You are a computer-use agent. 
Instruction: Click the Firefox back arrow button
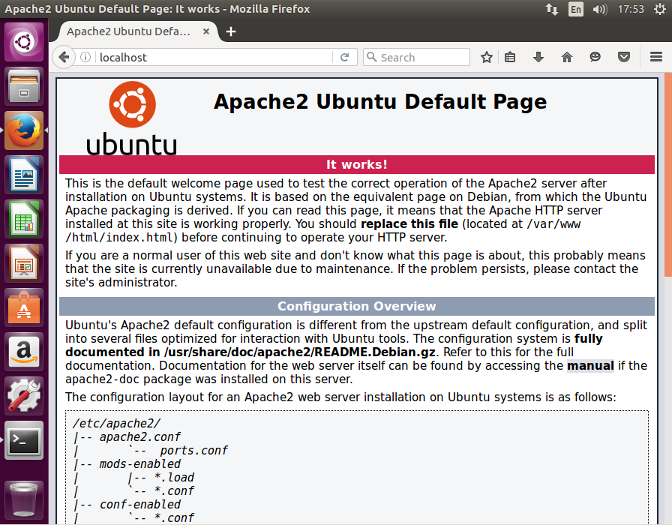(64, 57)
